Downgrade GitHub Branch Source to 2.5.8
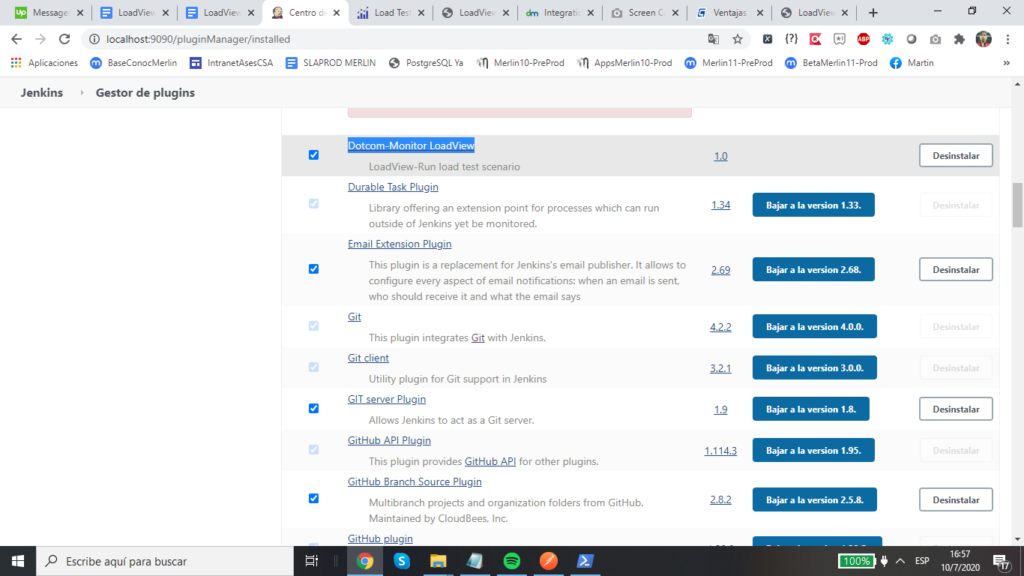 (x=814, y=500)
